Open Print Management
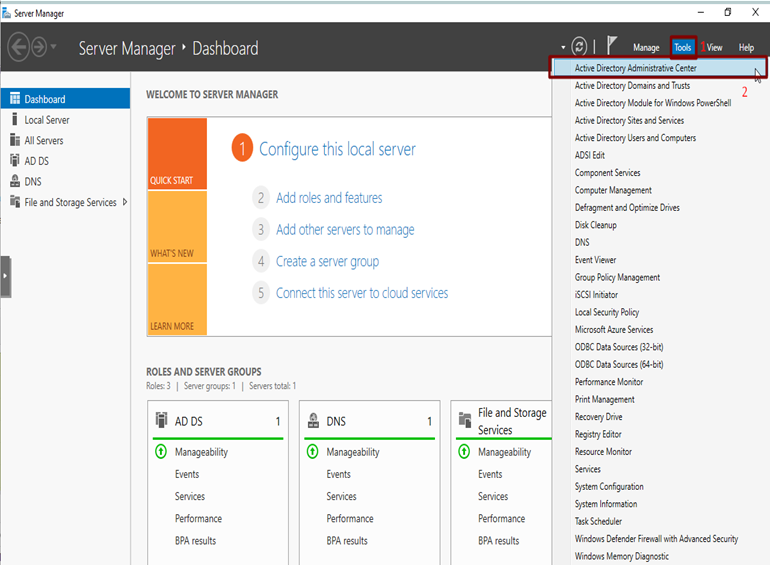This screenshot has width=770, height=565. 605,400
